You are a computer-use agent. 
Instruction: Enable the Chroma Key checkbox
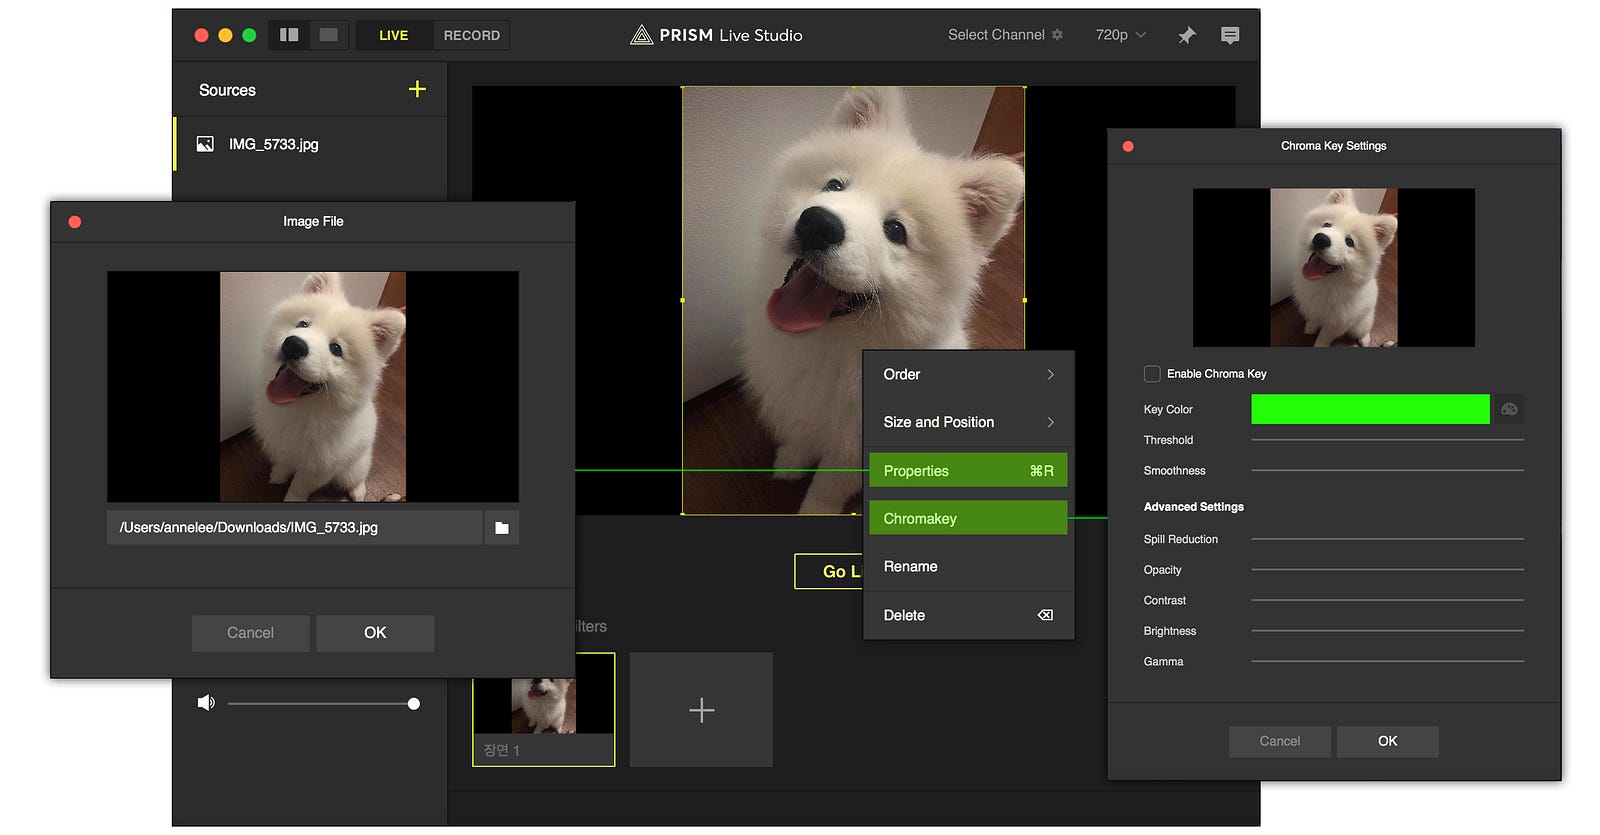pyautogui.click(x=1152, y=374)
